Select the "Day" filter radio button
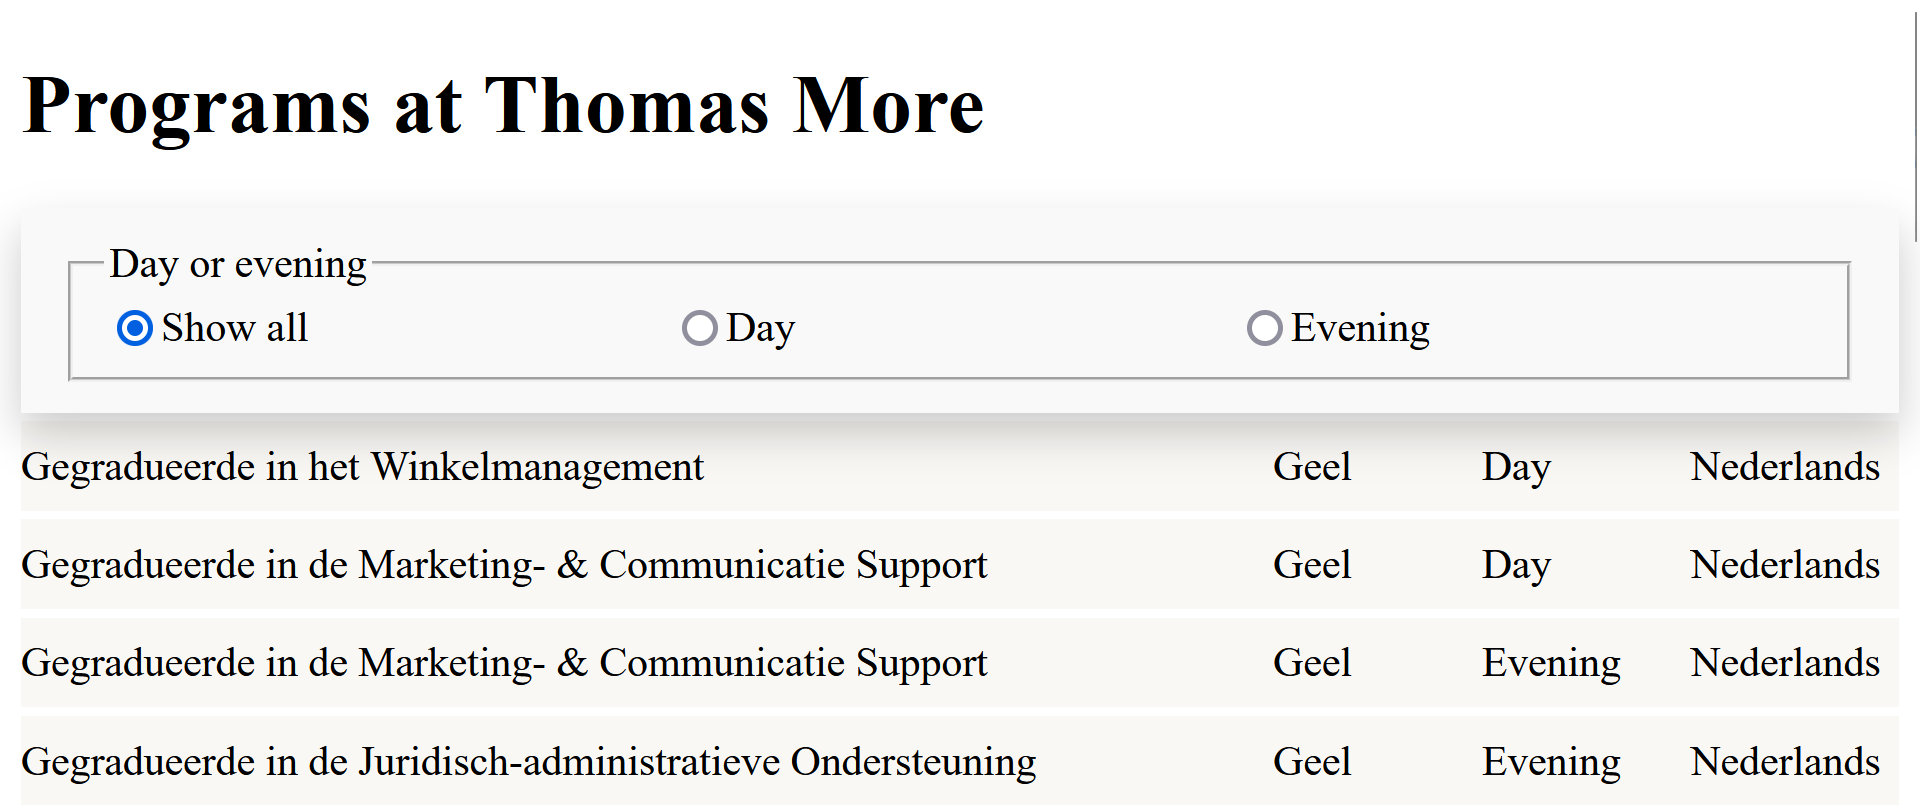1920x811 pixels. 700,328
